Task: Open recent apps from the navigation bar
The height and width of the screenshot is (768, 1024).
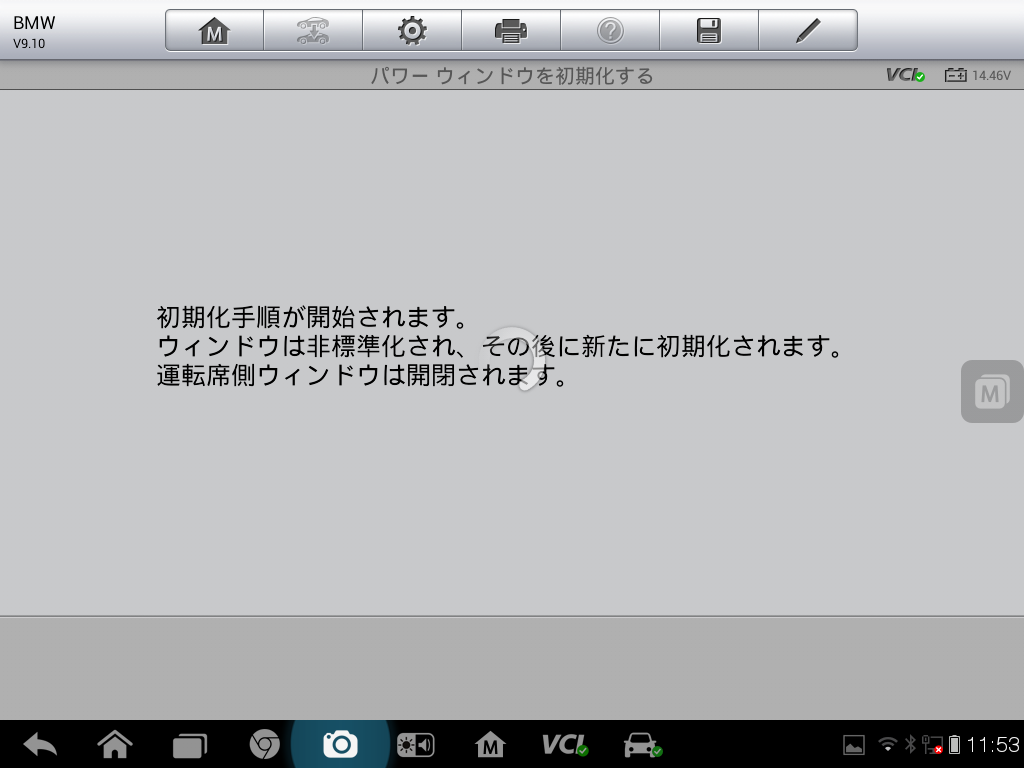Action: (189, 743)
